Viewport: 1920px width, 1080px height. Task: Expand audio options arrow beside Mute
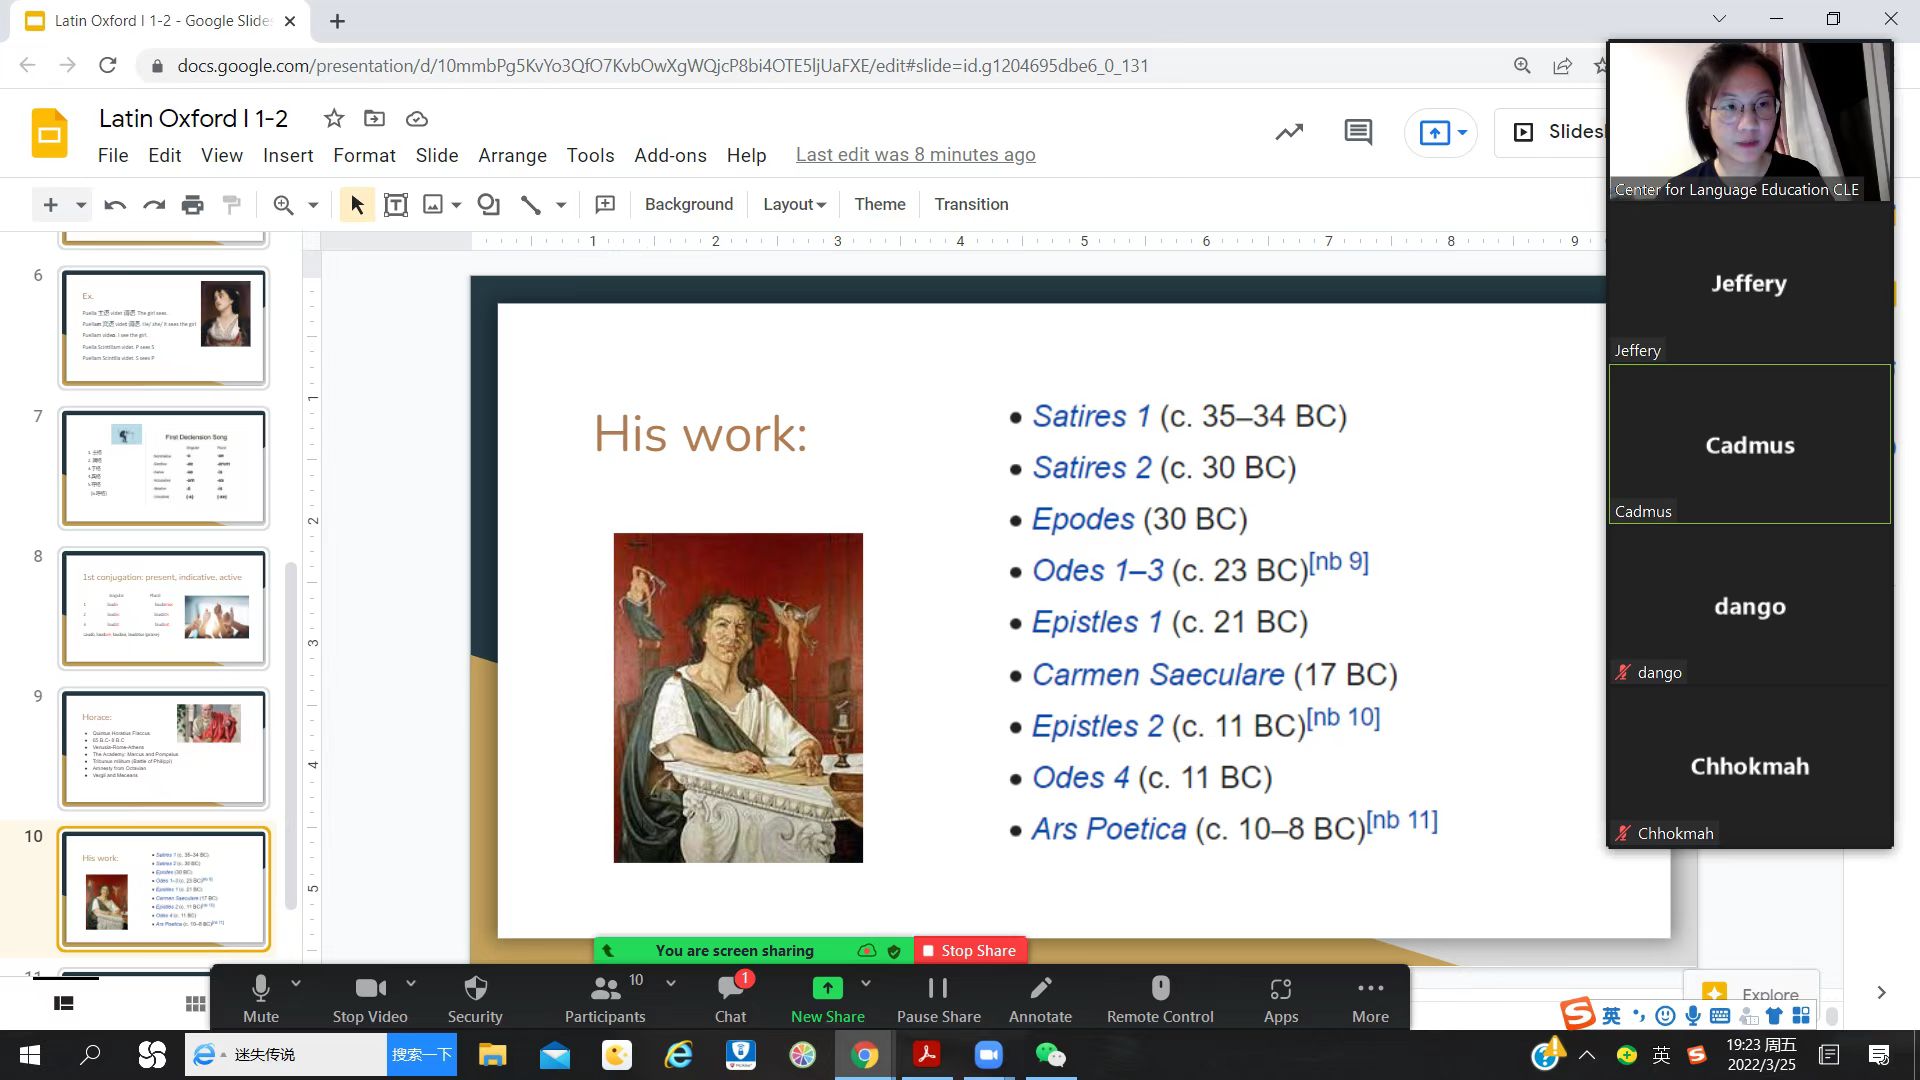(x=296, y=984)
